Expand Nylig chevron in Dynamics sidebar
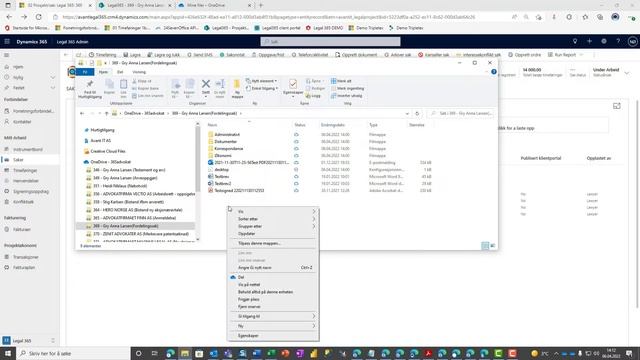This screenshot has width=640, height=360. (53, 78)
